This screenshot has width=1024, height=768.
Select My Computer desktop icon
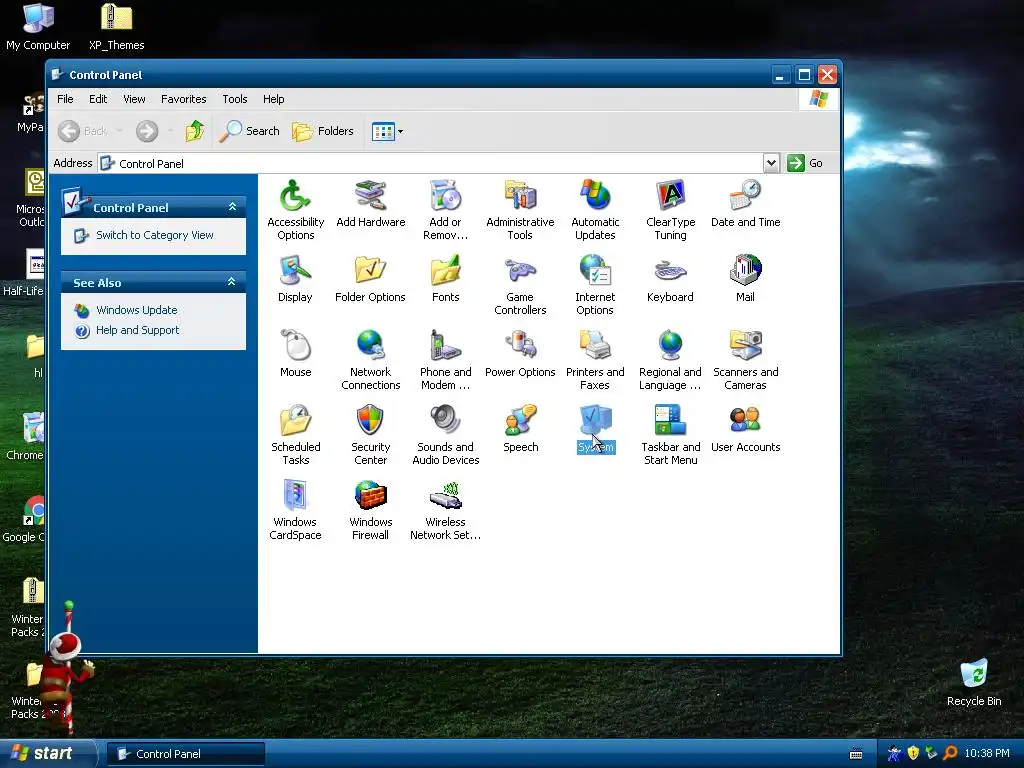pyautogui.click(x=38, y=26)
